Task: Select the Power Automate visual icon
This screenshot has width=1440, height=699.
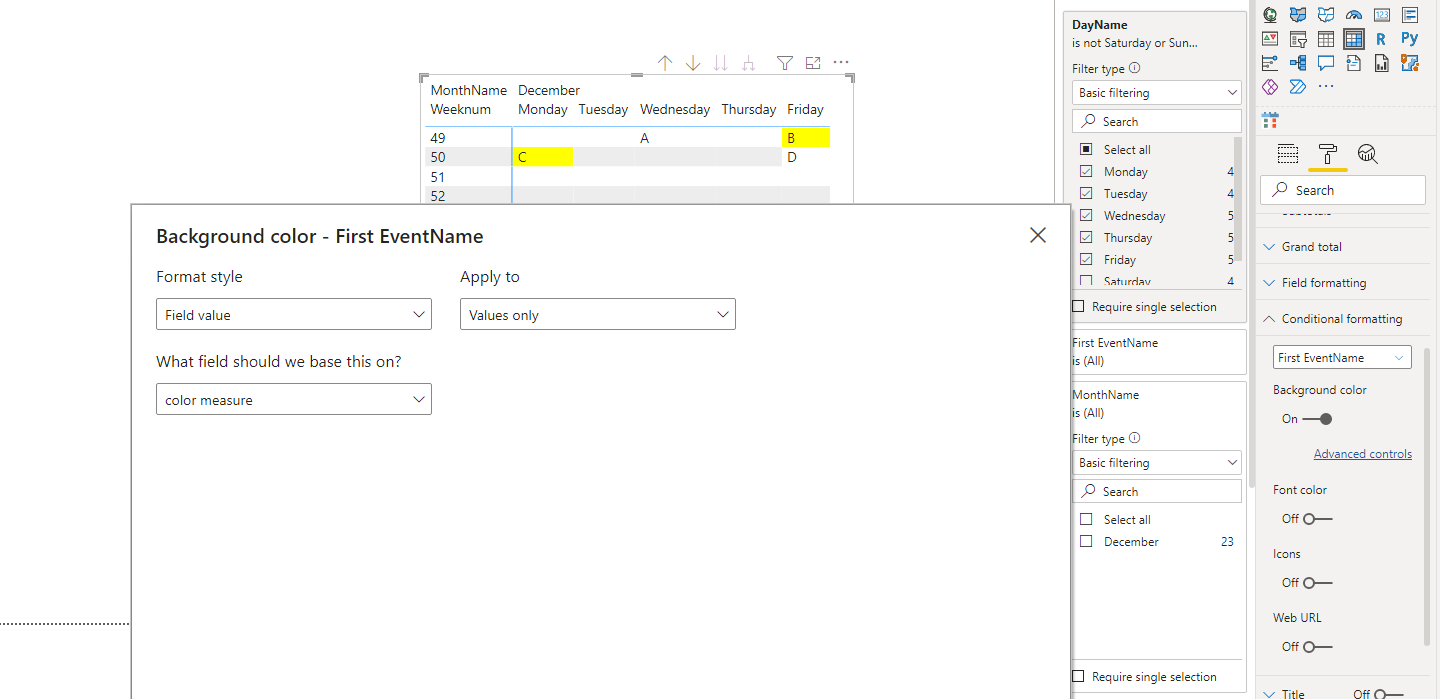Action: pyautogui.click(x=1298, y=87)
